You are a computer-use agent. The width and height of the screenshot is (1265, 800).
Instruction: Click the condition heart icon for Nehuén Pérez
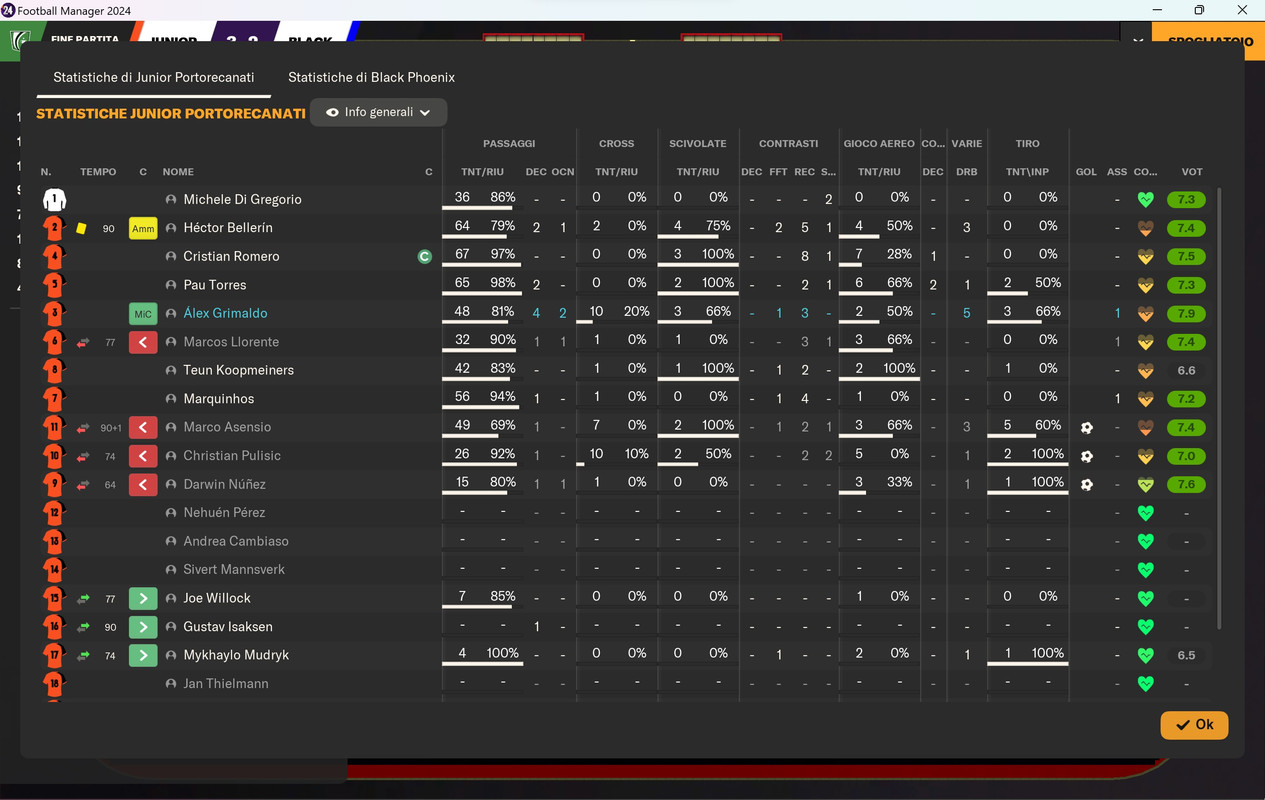1146,513
